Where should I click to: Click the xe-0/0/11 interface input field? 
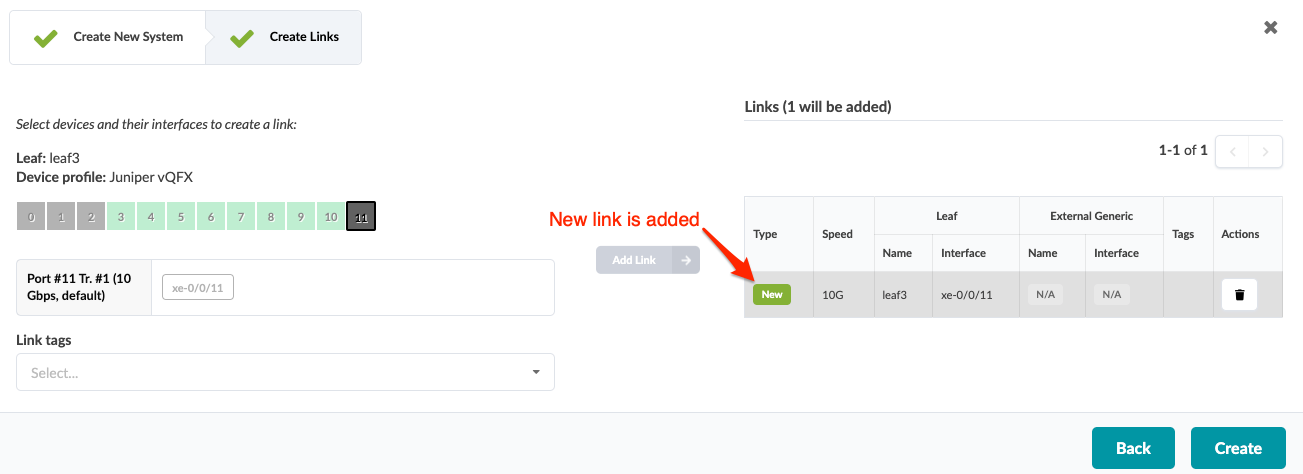(204, 288)
